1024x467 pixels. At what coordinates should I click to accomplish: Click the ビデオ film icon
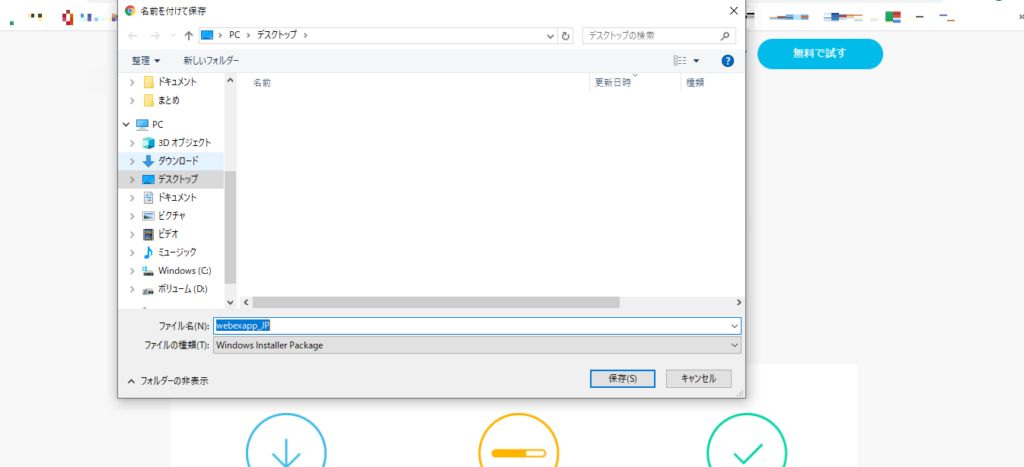pos(148,234)
